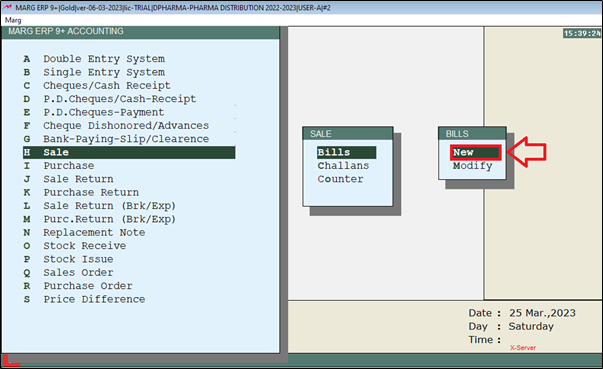Select Purchase Order menu item

(x=88, y=286)
